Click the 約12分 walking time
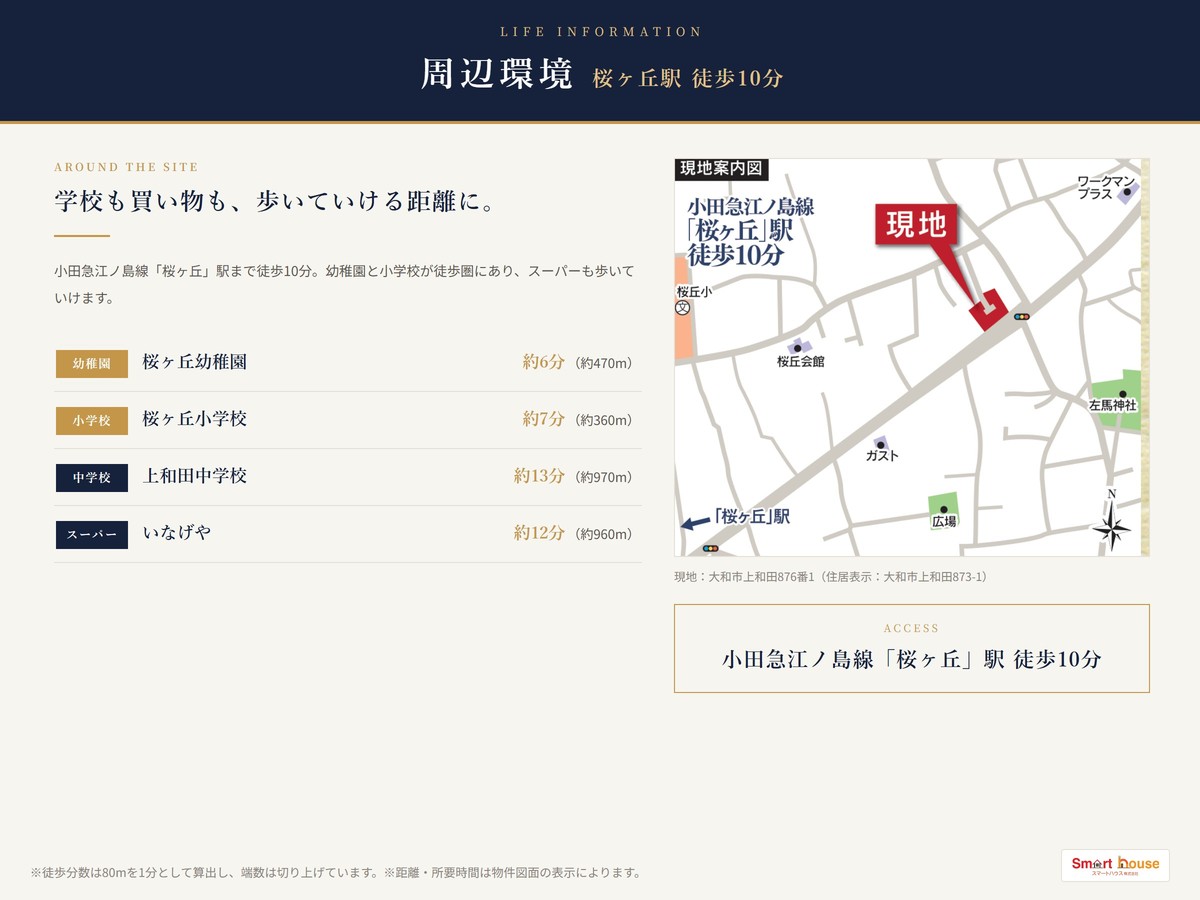The width and height of the screenshot is (1200, 900). pos(539,533)
